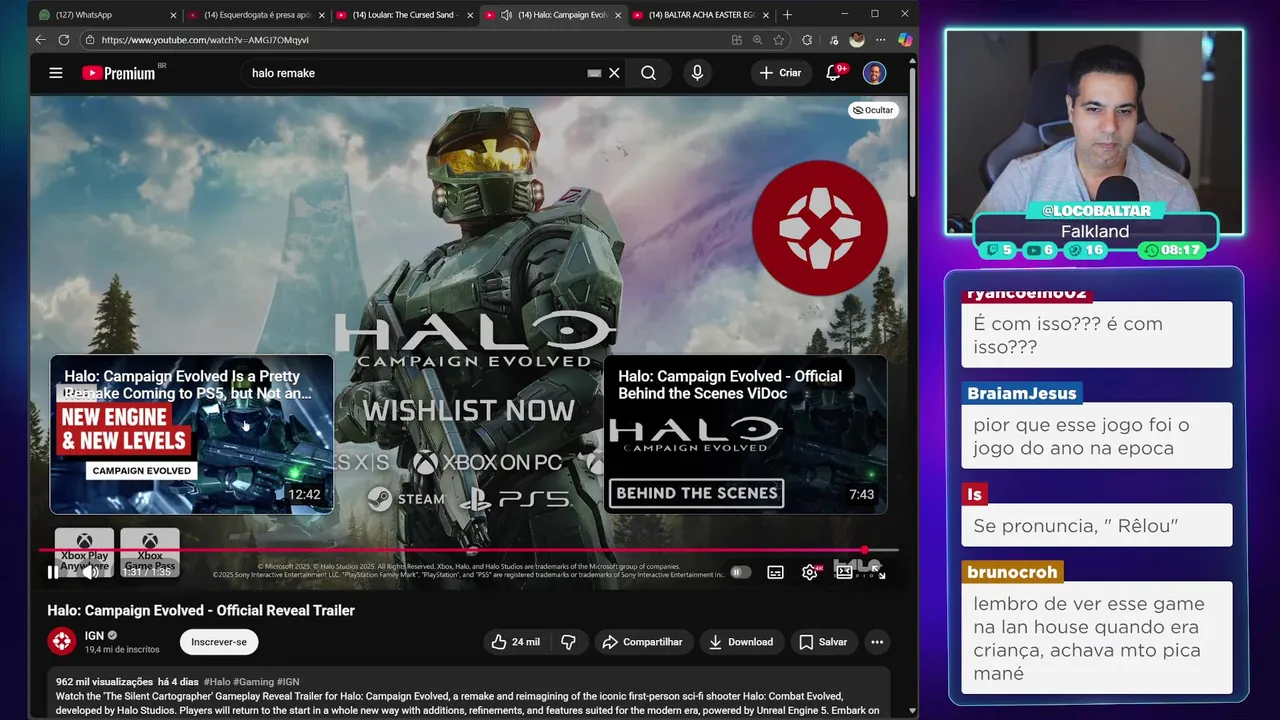Click '19,4 mi de inscritos' text
The image size is (1280, 720).
[x=122, y=650]
